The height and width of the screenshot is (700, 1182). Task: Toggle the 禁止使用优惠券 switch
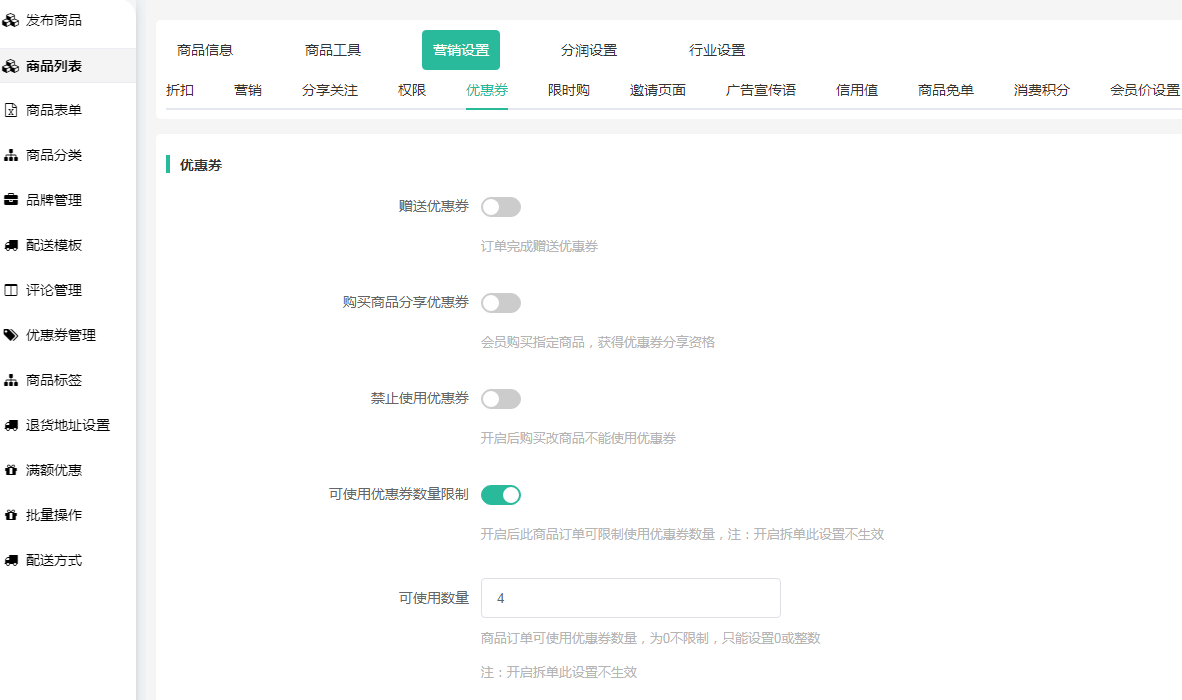(500, 399)
